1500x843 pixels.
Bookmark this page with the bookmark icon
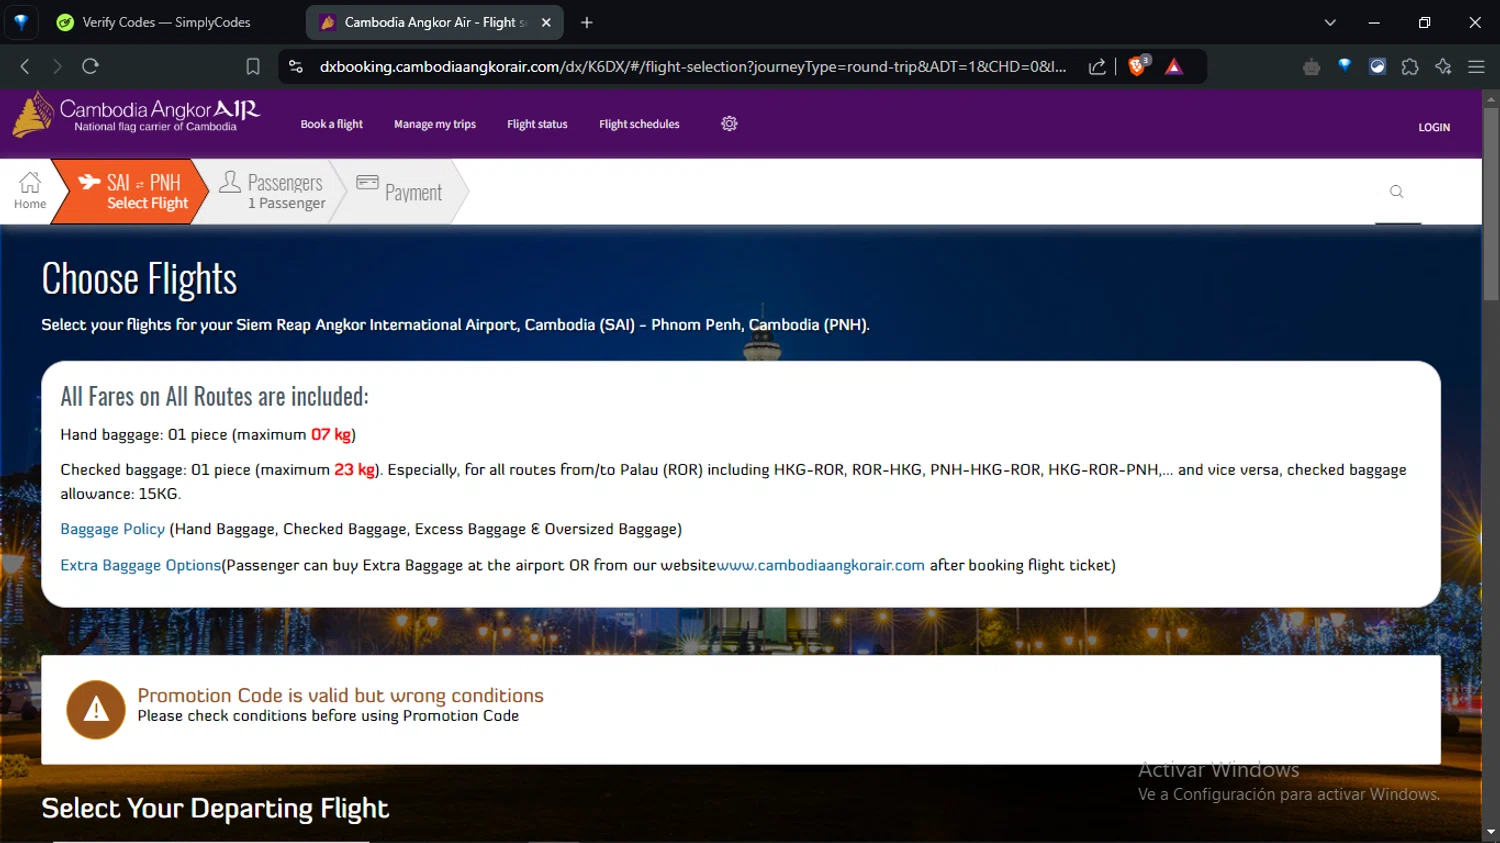click(253, 66)
